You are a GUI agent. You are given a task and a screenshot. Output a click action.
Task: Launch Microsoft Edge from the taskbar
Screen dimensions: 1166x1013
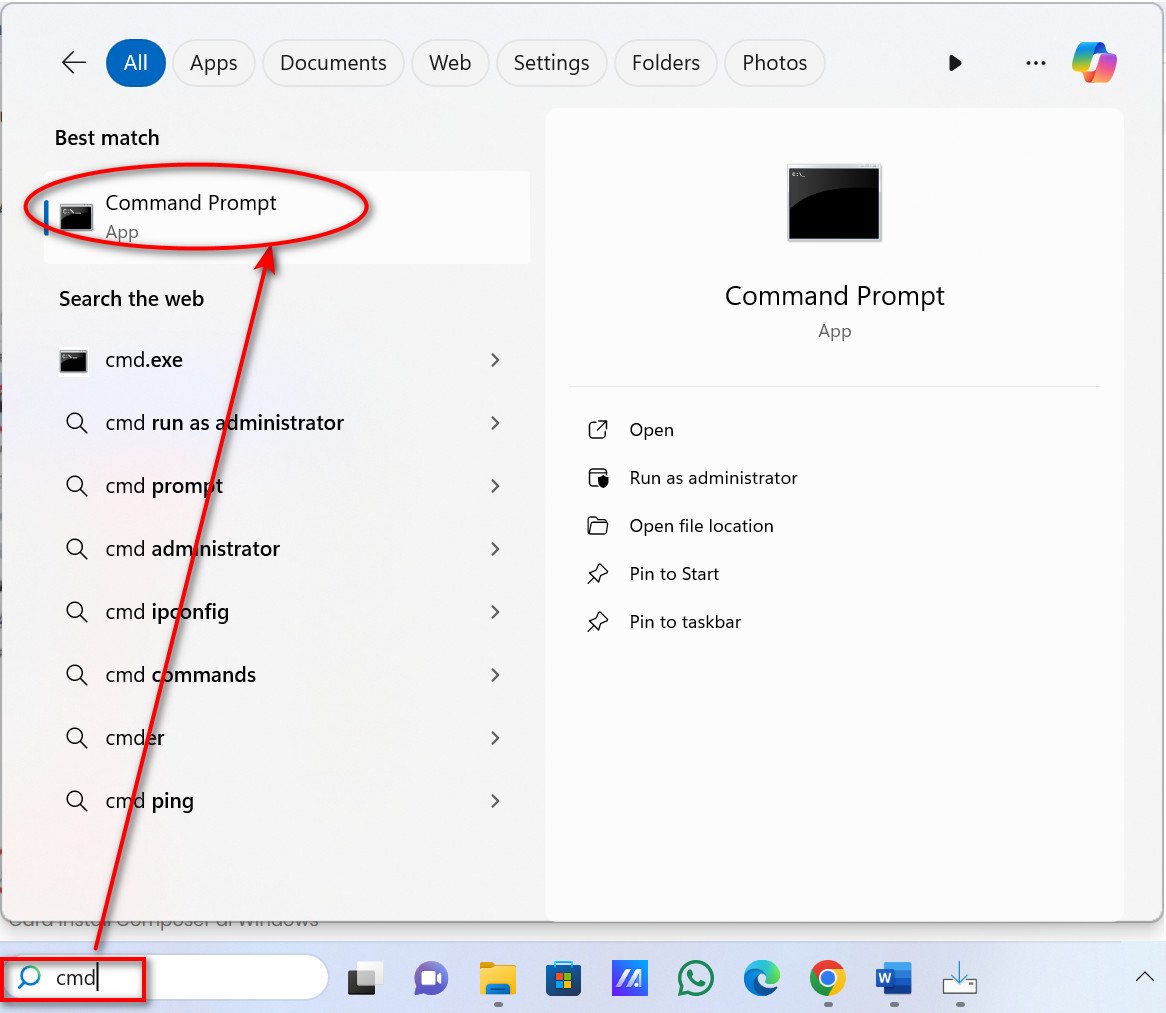(761, 979)
